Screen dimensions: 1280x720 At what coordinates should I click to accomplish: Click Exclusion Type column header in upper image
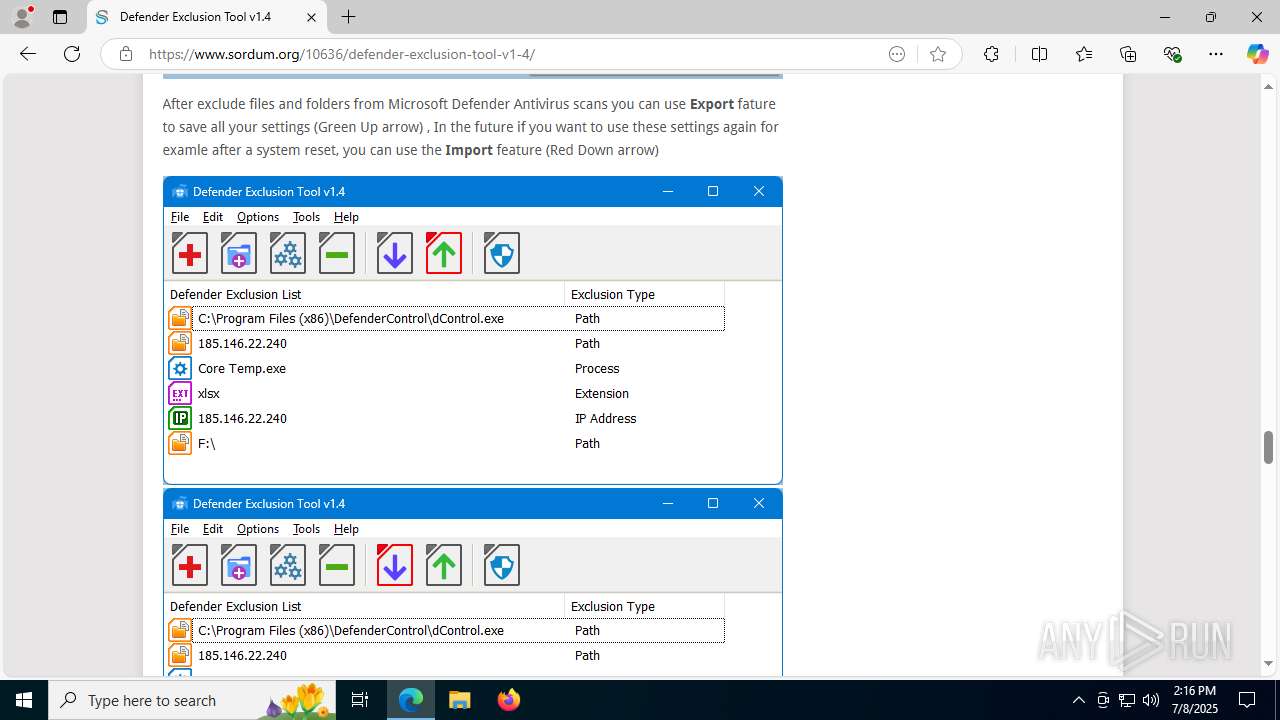pyautogui.click(x=644, y=294)
